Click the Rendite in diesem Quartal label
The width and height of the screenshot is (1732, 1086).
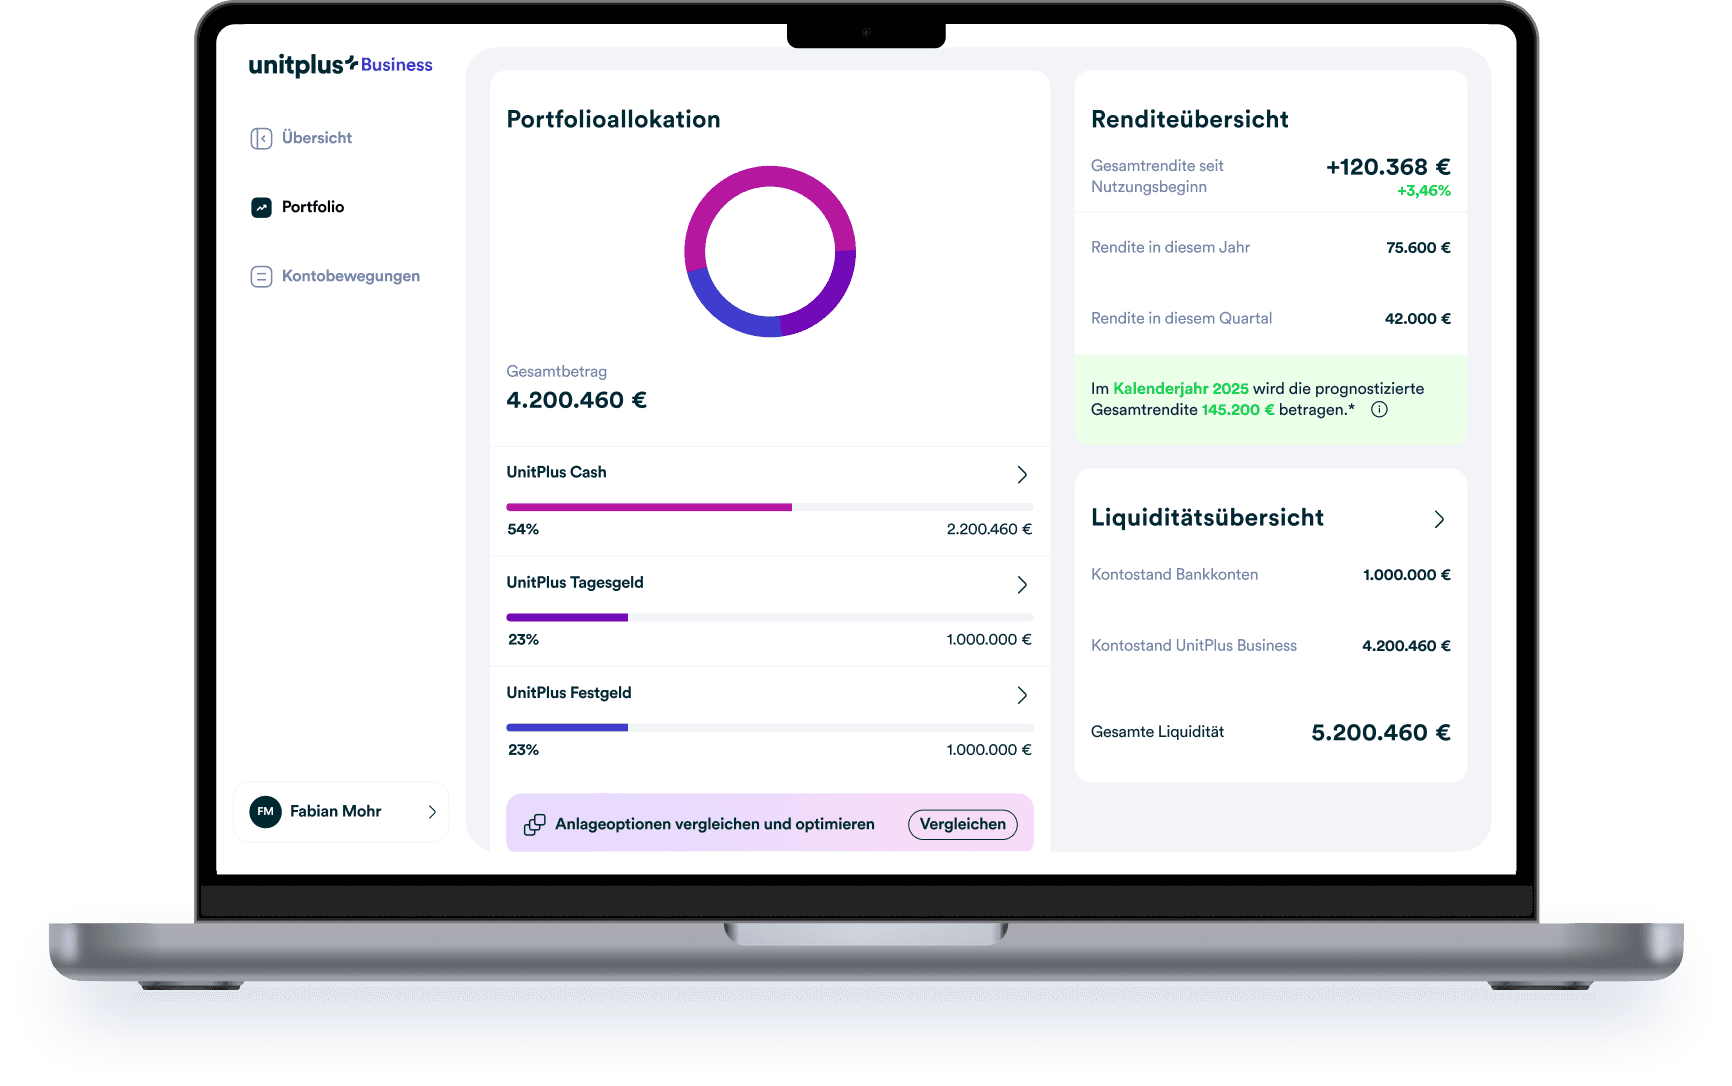coord(1181,319)
